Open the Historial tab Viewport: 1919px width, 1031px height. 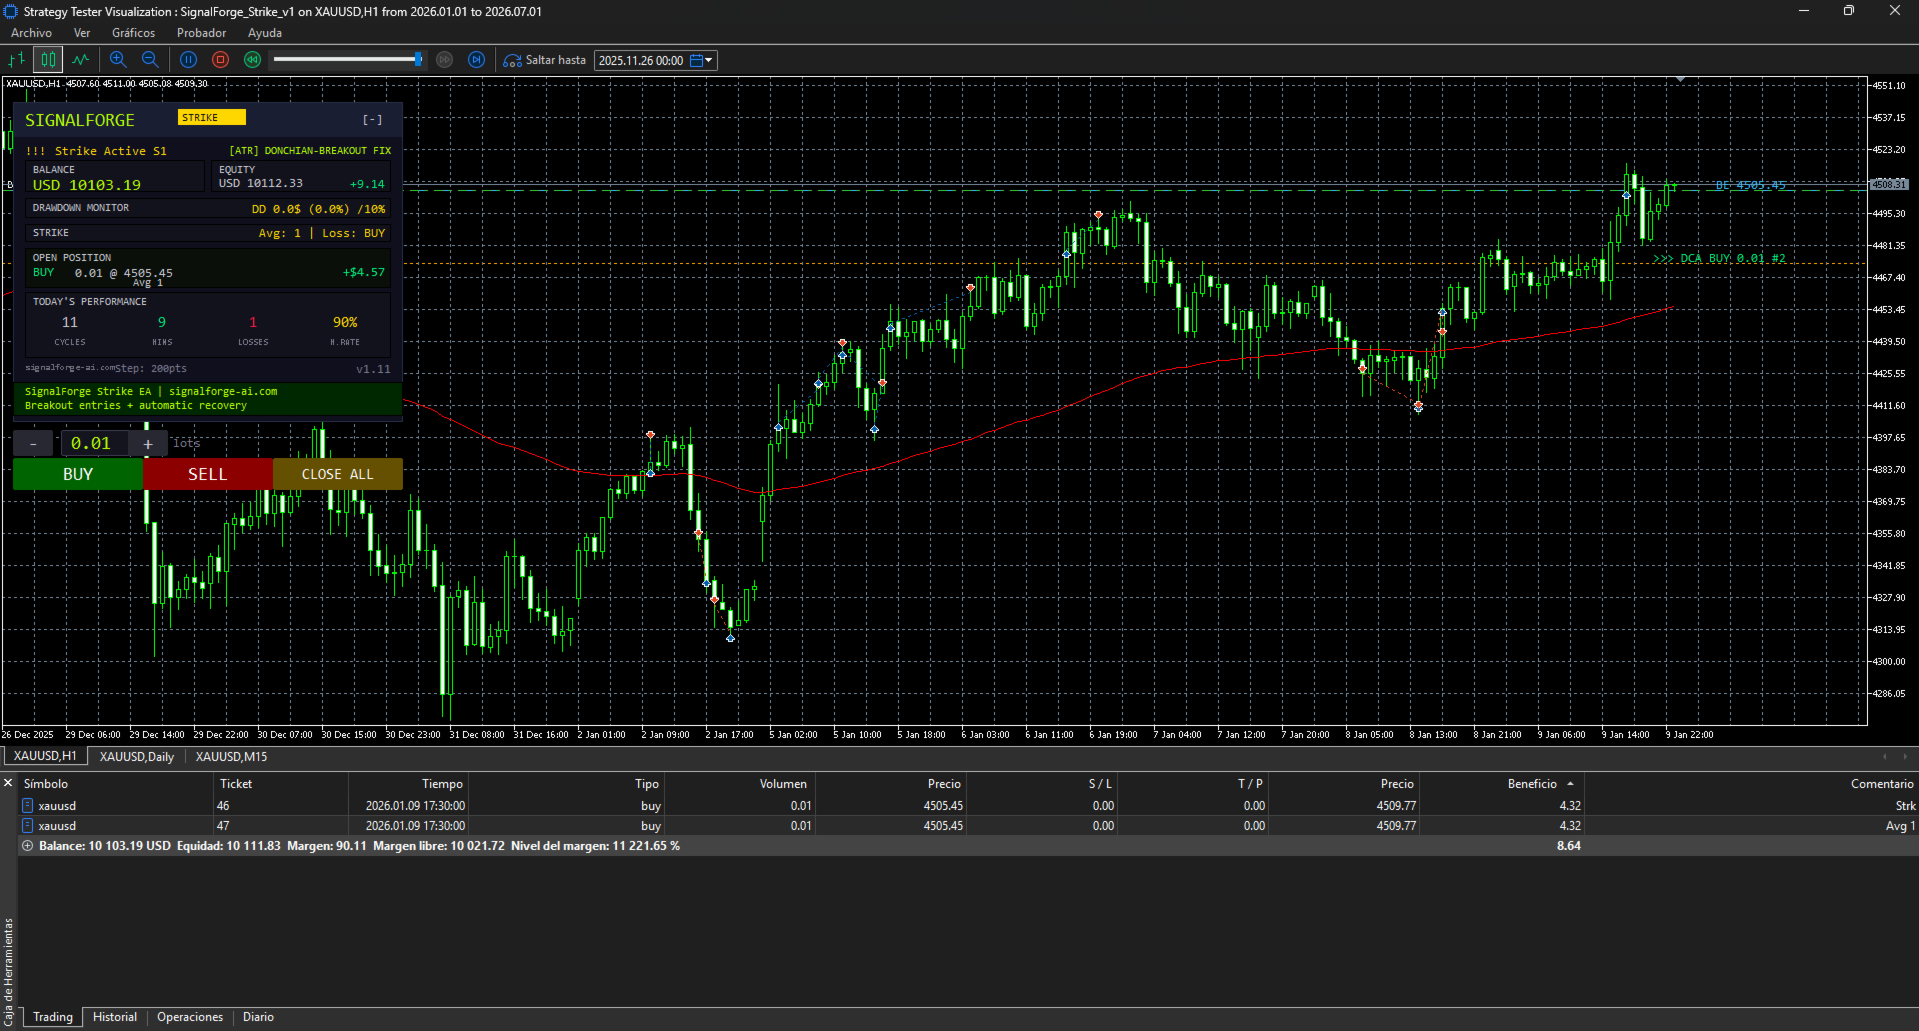coord(115,1017)
